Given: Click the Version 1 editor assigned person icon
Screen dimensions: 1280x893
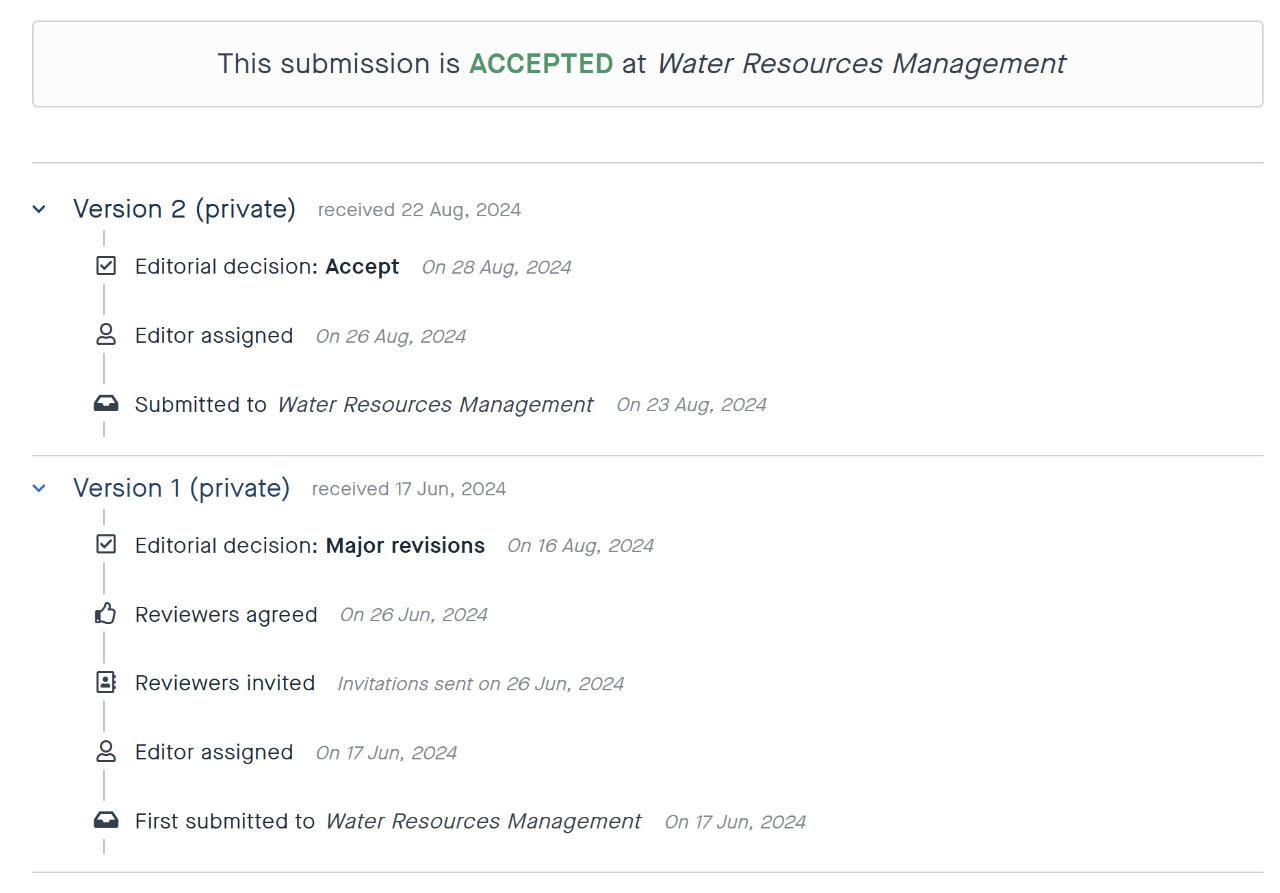Looking at the screenshot, I should 105,752.
